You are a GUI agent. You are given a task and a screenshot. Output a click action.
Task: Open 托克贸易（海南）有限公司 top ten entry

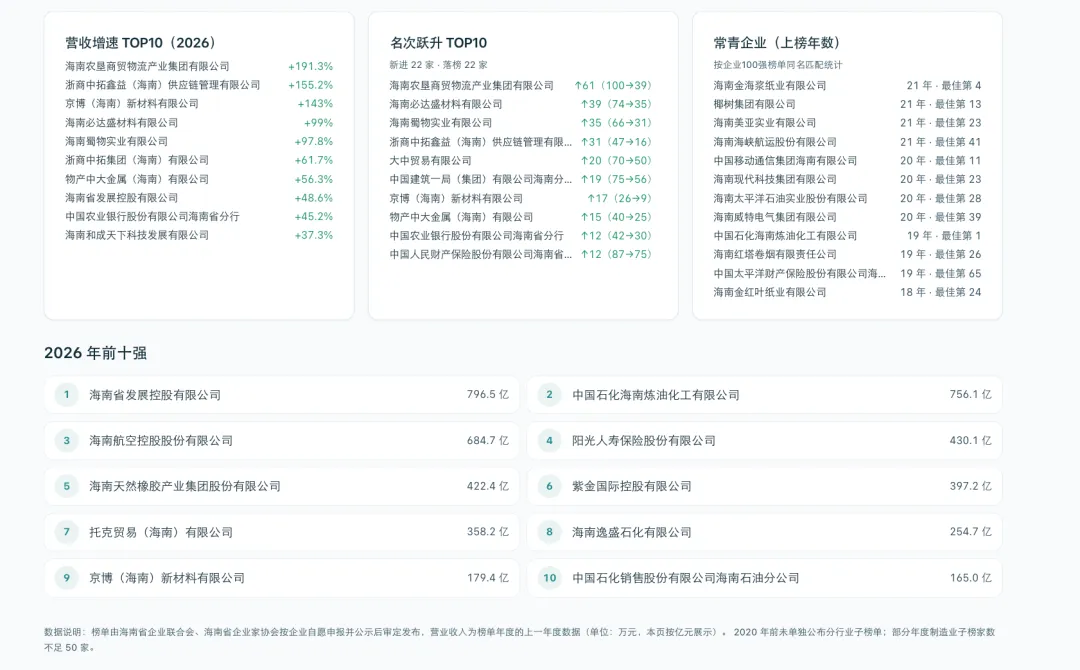[x=282, y=532]
